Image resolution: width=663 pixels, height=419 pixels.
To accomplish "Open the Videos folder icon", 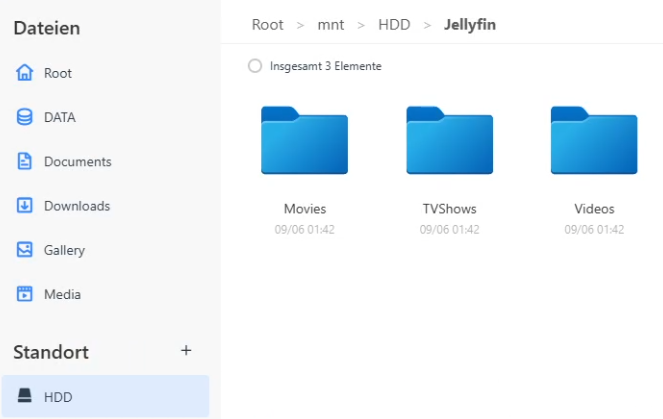I will point(594,140).
